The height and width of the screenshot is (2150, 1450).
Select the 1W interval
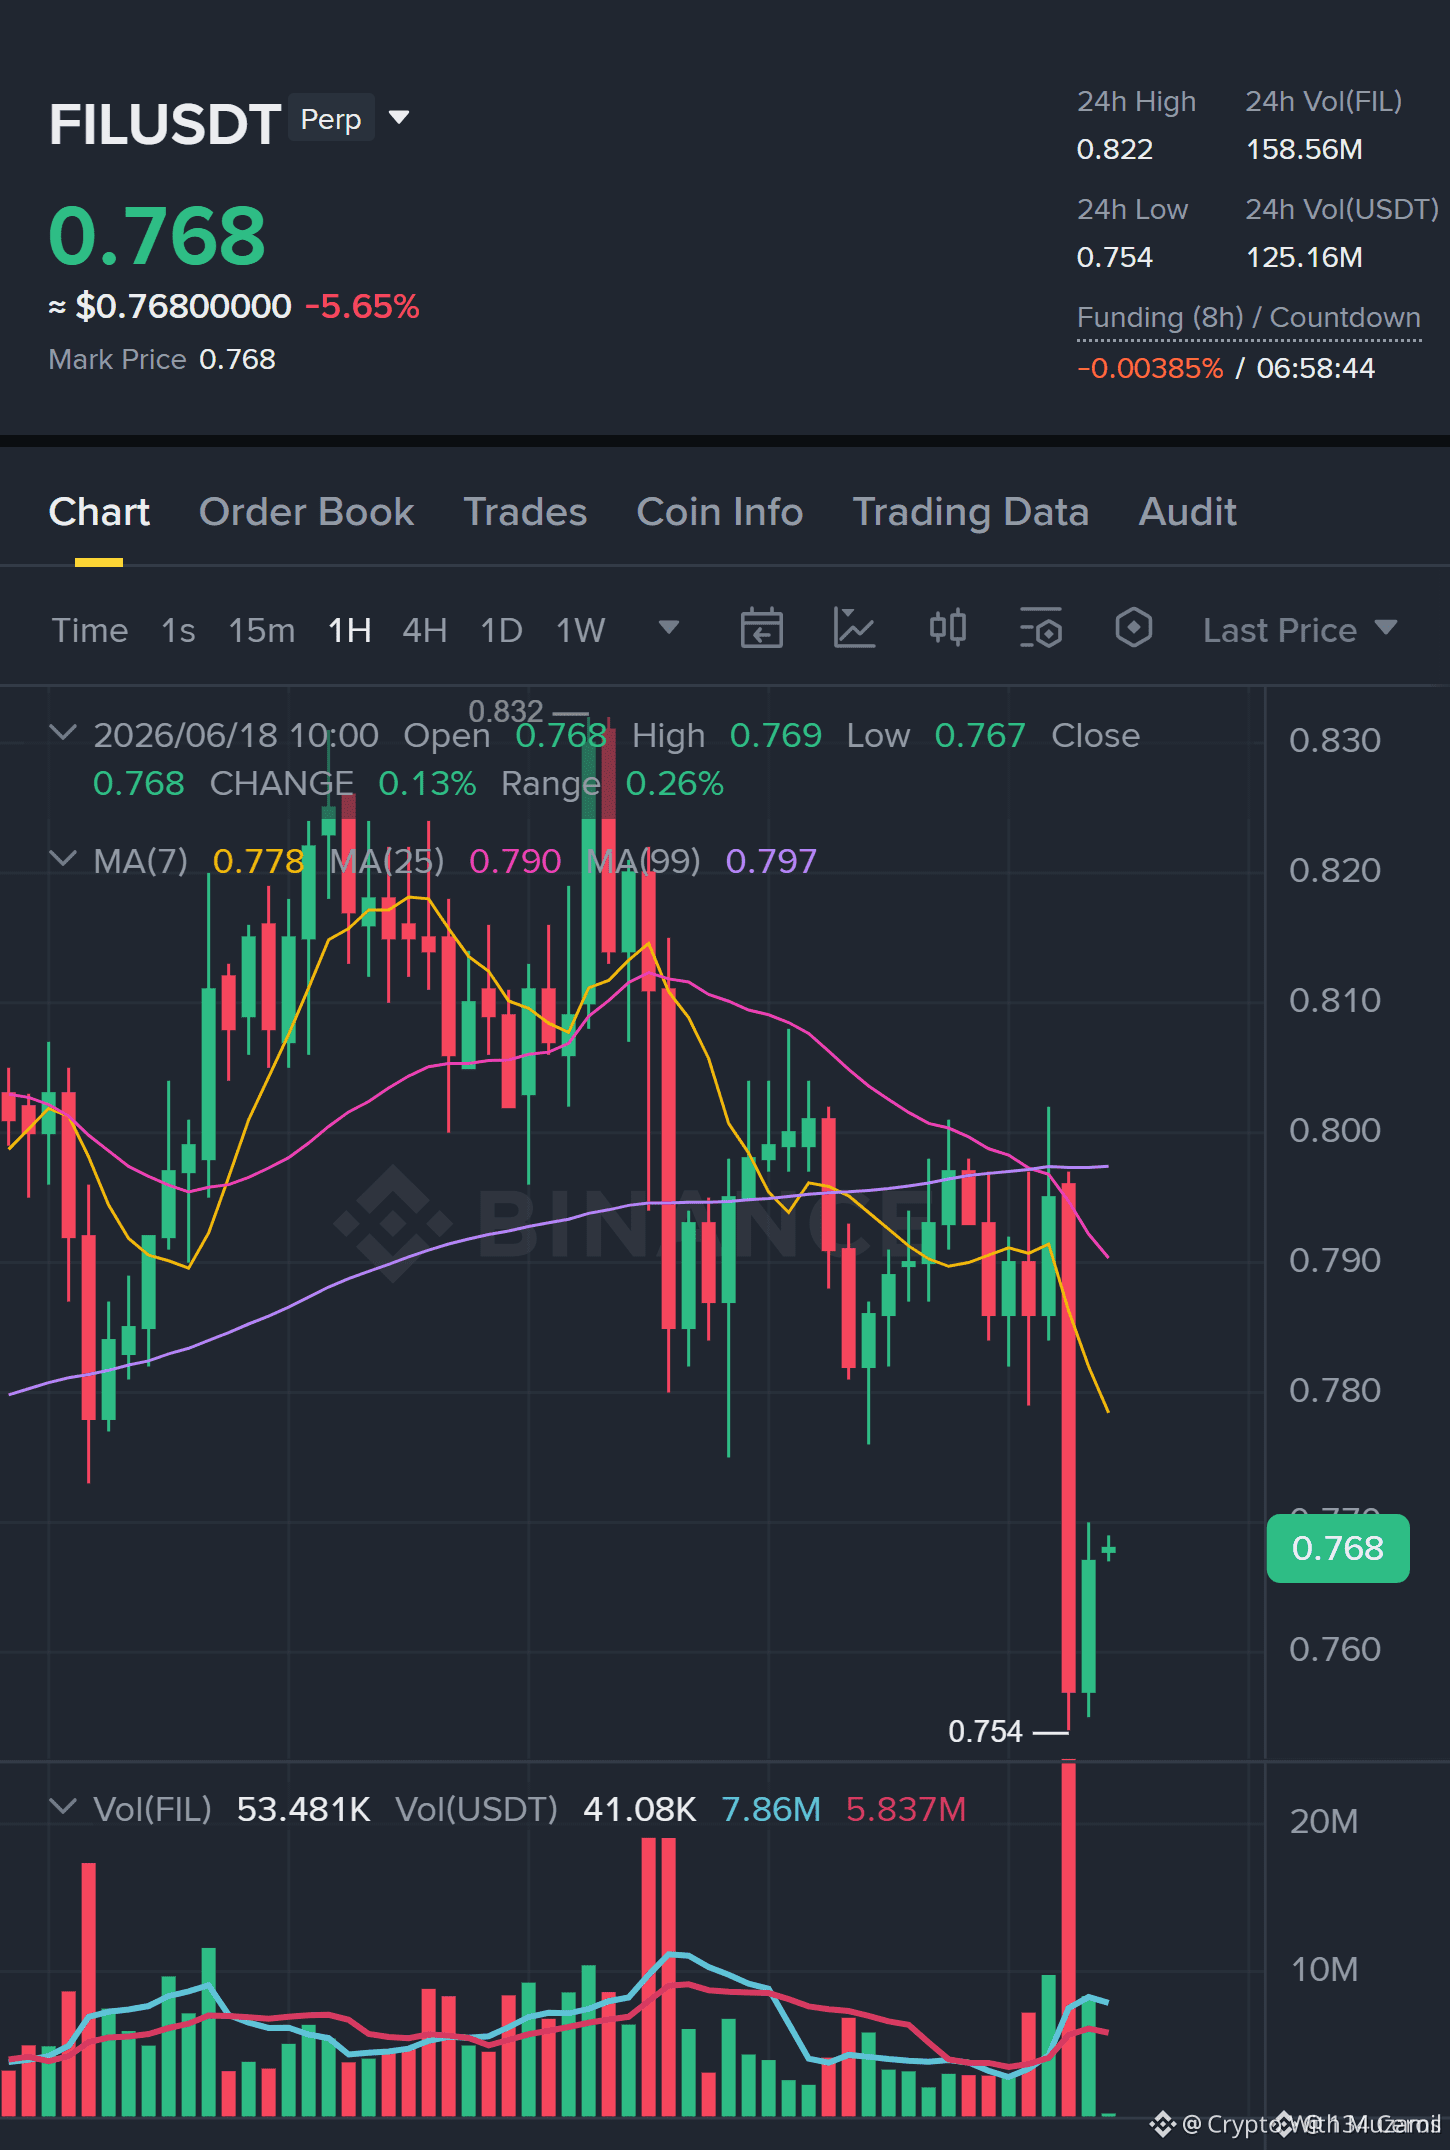581,630
